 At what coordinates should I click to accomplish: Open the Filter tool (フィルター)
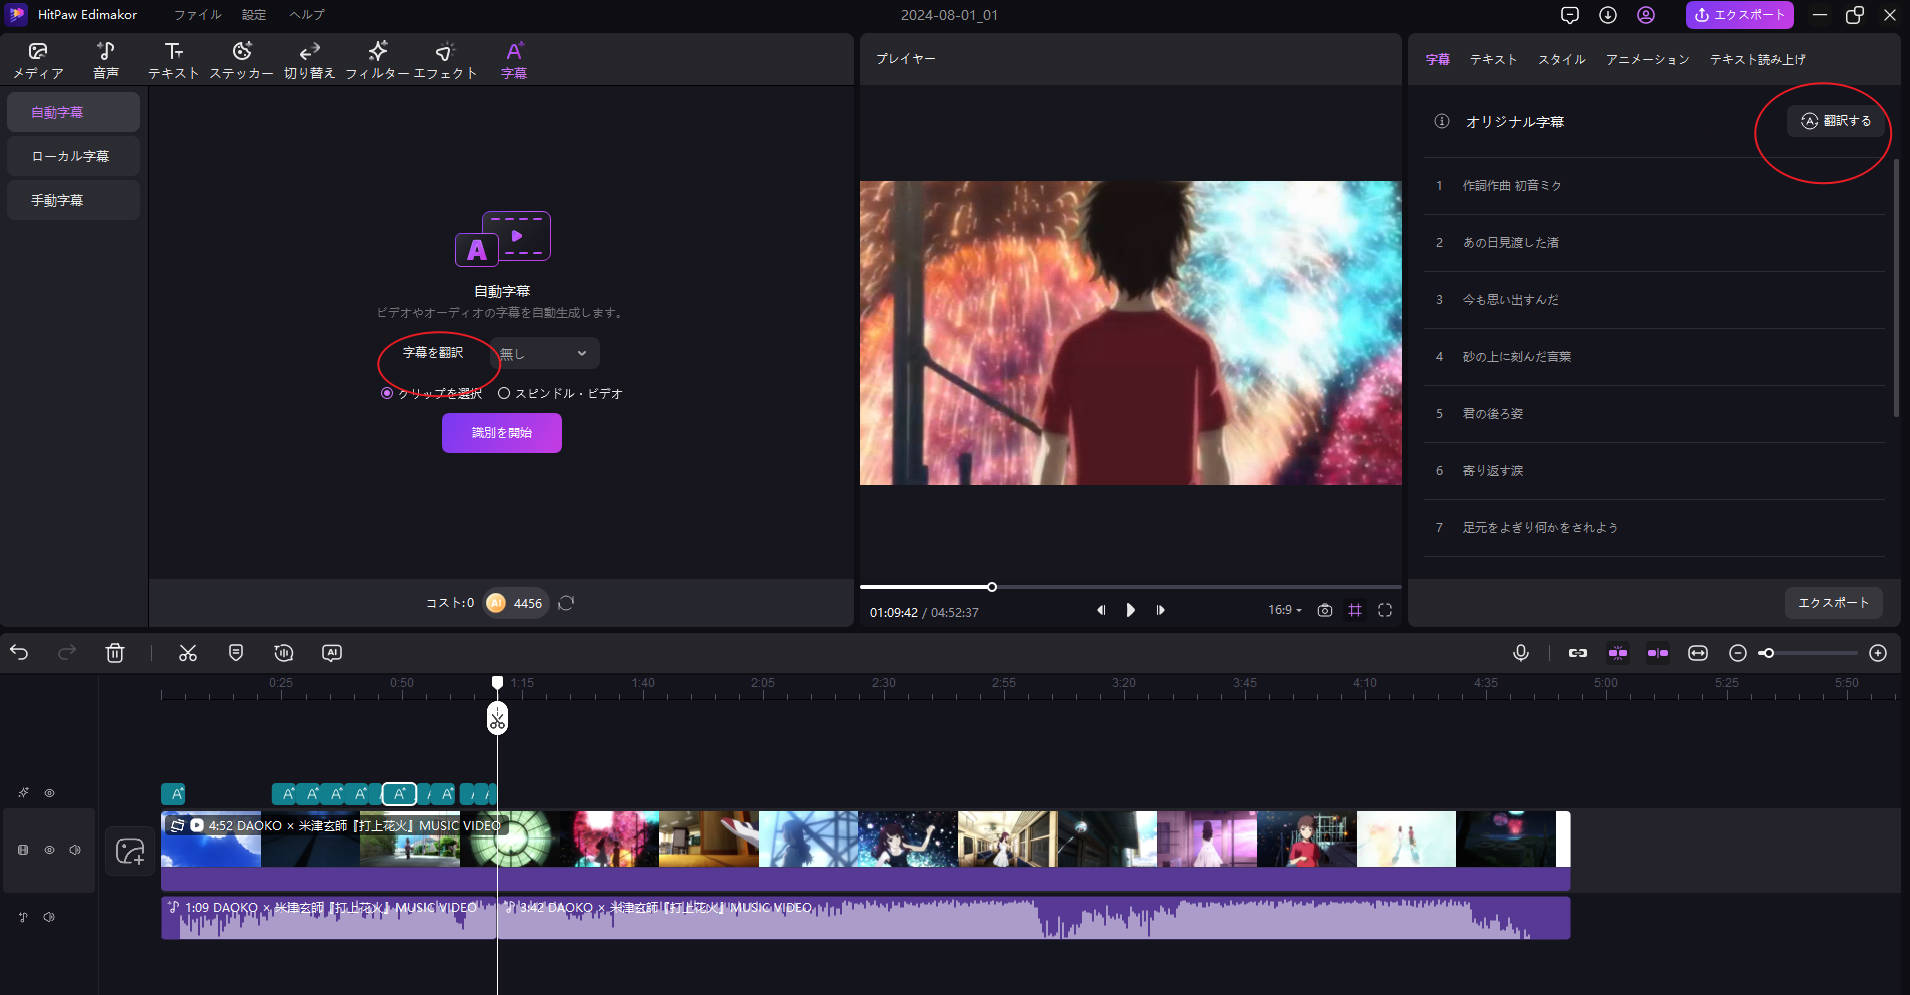pyautogui.click(x=377, y=60)
